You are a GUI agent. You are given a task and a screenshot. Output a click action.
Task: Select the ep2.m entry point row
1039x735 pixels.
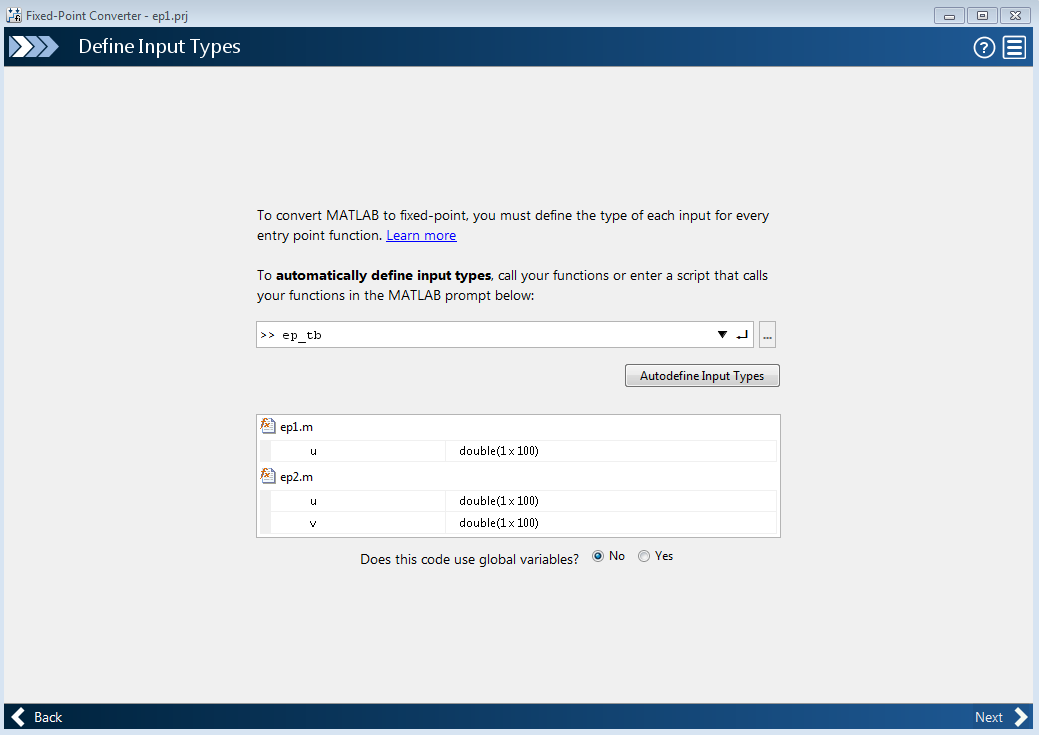point(297,477)
